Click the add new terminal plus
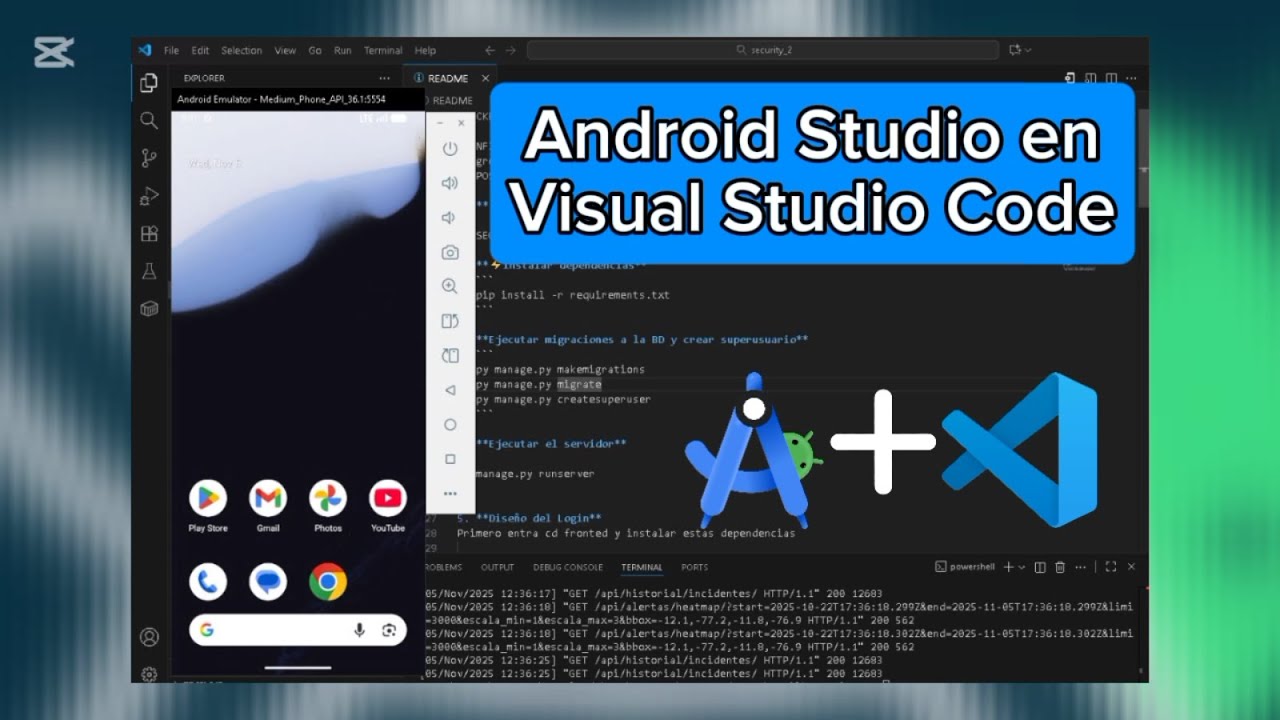The image size is (1280, 720). [1008, 567]
